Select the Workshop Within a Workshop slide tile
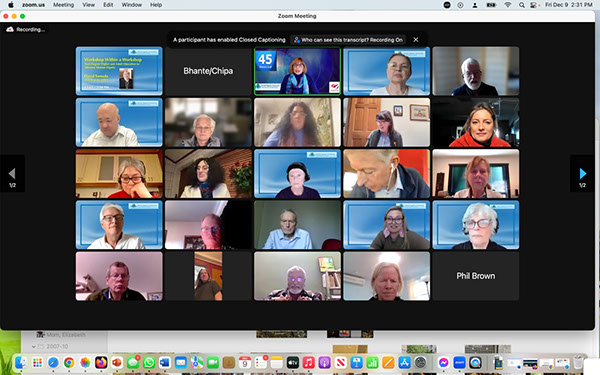 (x=119, y=71)
